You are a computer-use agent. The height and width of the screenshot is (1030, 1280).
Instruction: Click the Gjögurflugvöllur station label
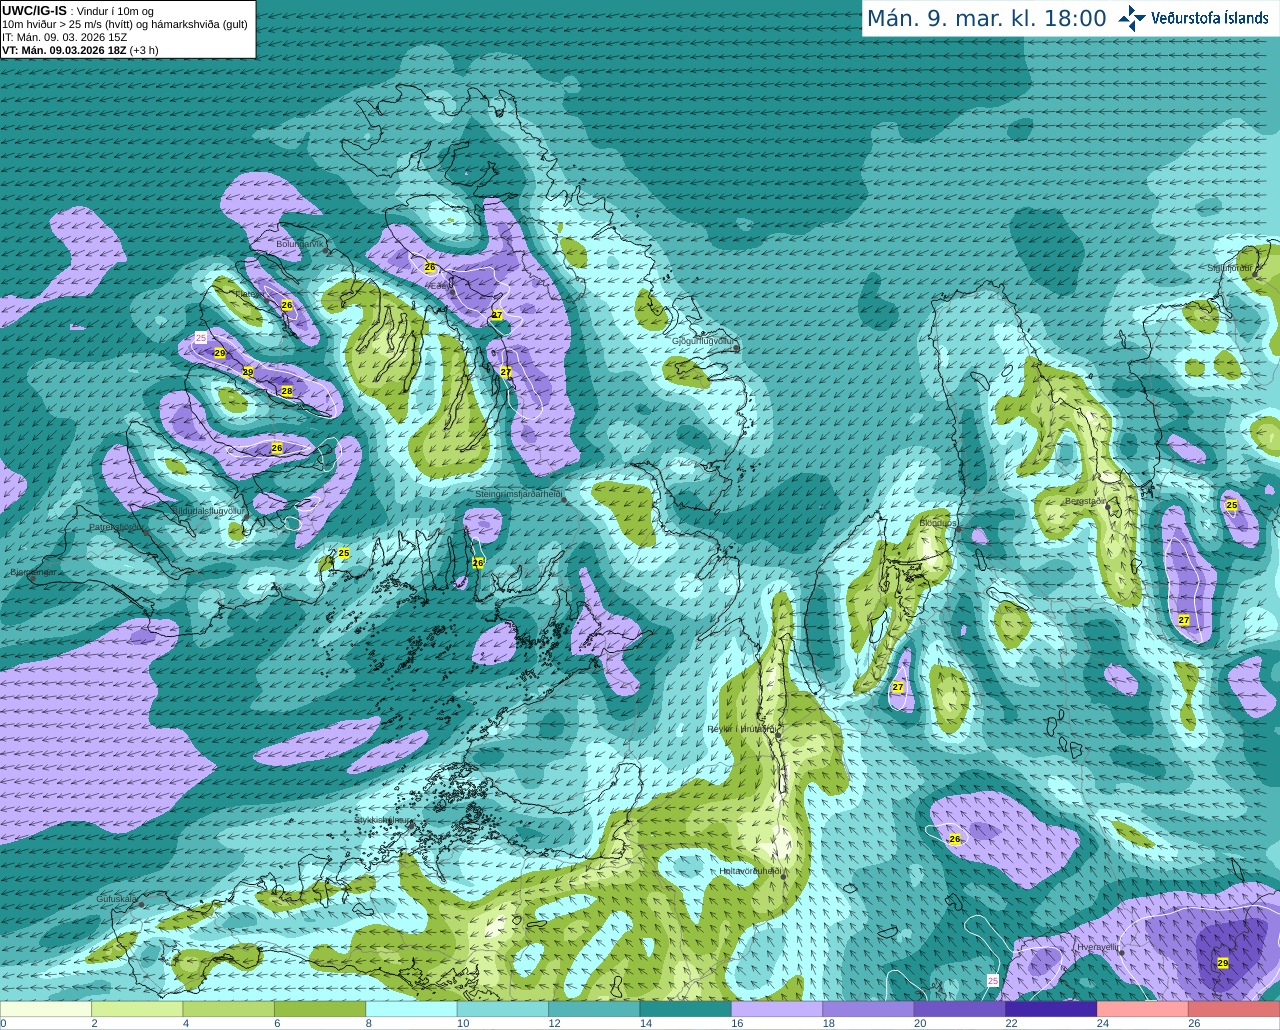point(703,341)
